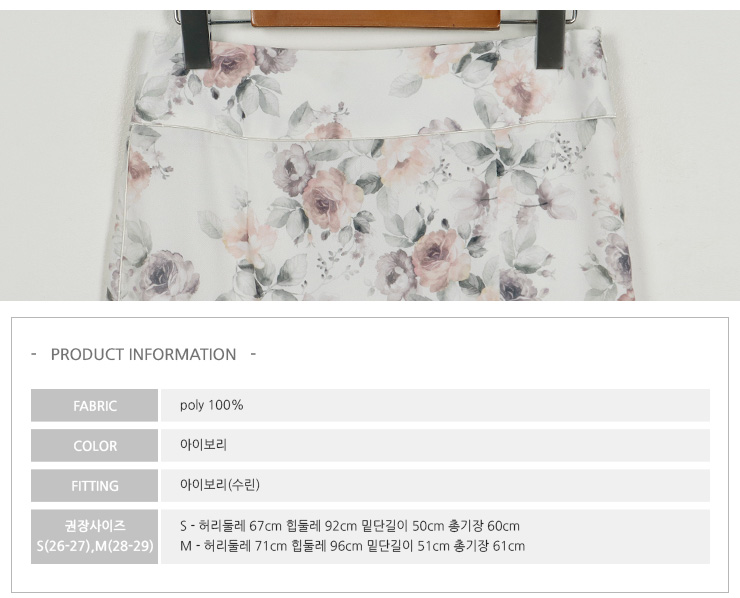
Task: Select the COLOR label cell
Action: click(x=94, y=446)
